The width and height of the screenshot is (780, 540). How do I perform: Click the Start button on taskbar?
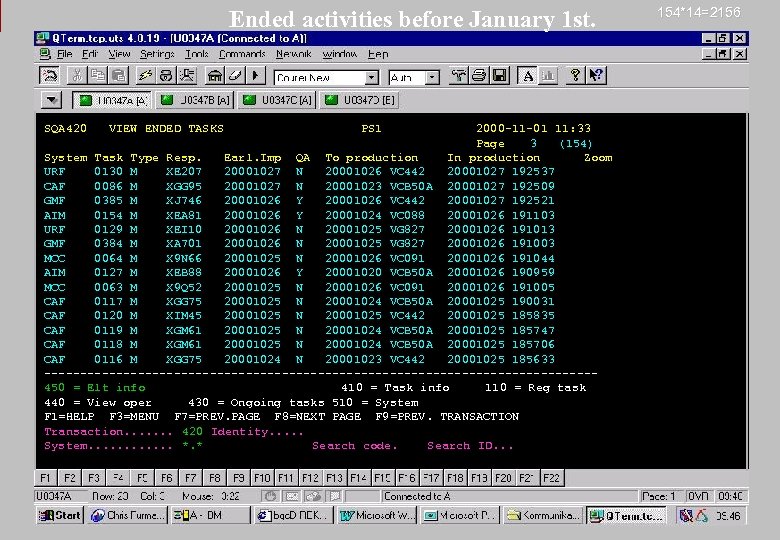pyautogui.click(x=60, y=516)
